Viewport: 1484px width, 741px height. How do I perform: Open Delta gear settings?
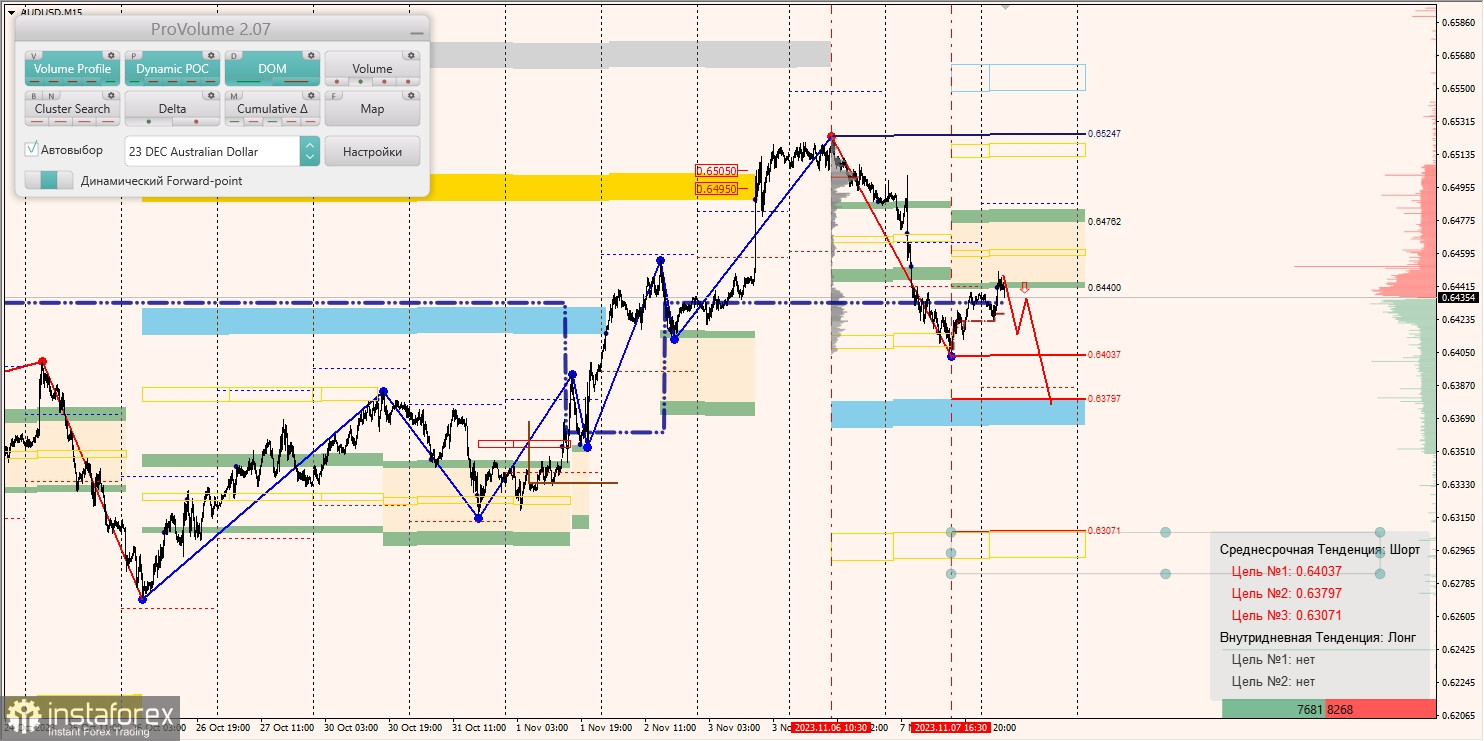tap(211, 96)
